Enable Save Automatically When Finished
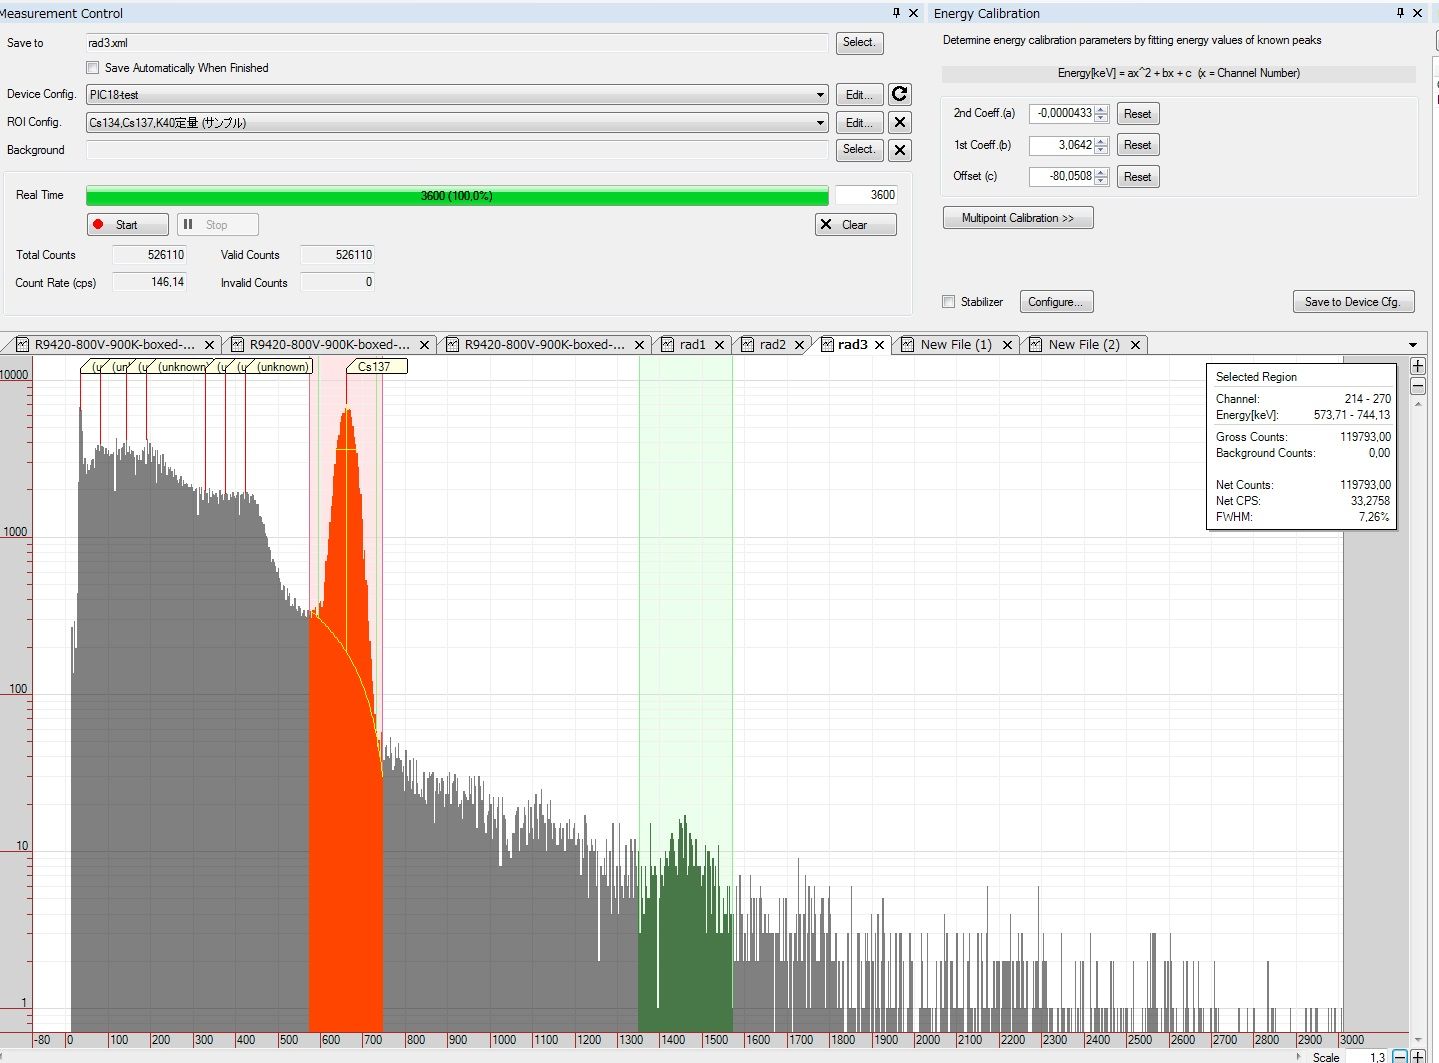This screenshot has height=1063, width=1439. (93, 67)
